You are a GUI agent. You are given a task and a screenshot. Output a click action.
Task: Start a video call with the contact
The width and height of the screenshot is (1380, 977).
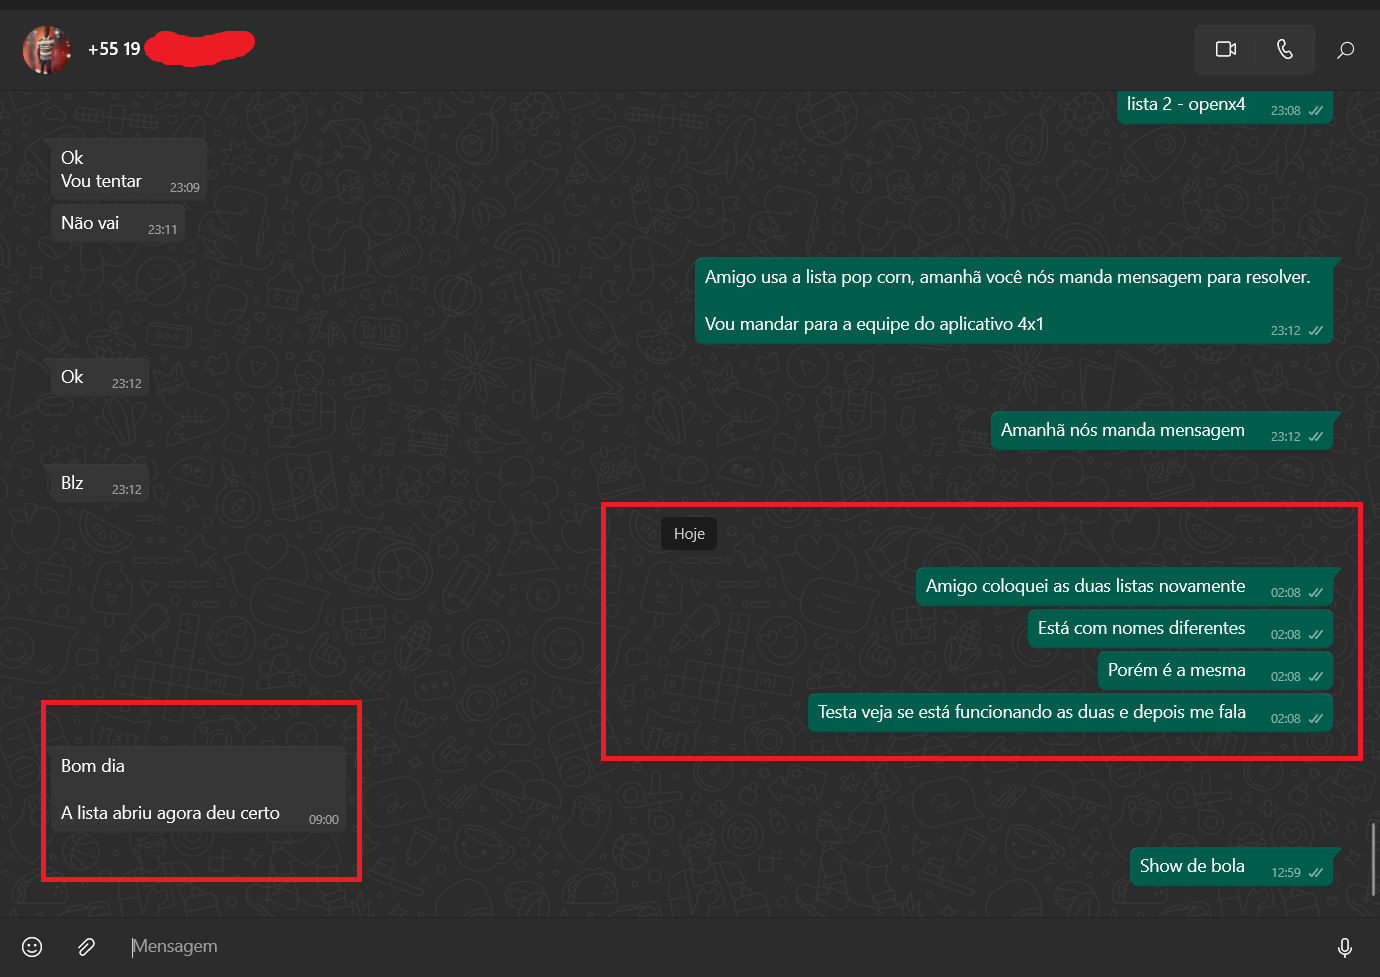pyautogui.click(x=1225, y=49)
